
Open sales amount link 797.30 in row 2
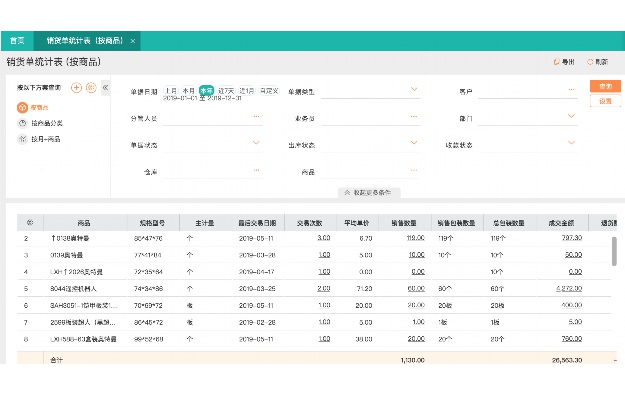click(572, 238)
